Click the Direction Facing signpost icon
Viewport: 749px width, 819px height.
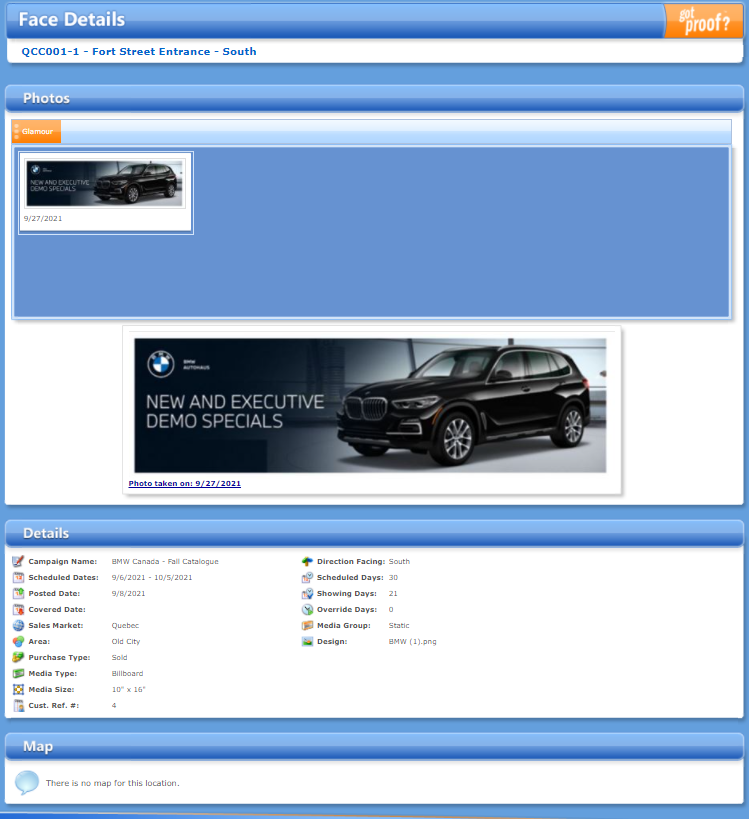pos(308,562)
